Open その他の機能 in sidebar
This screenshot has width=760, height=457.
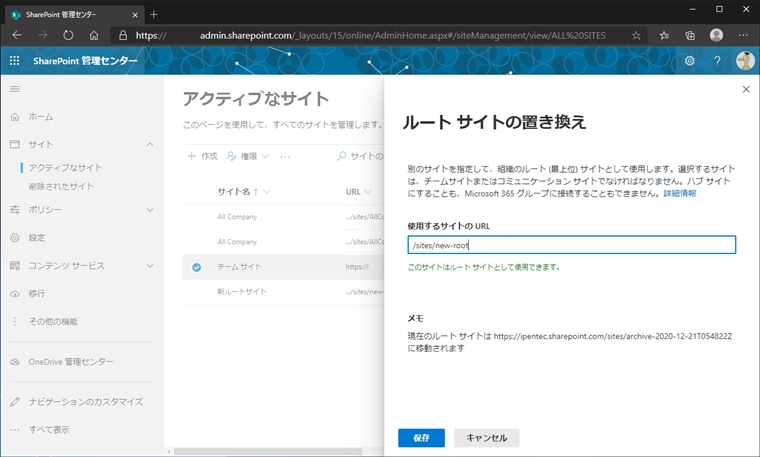click(53, 321)
